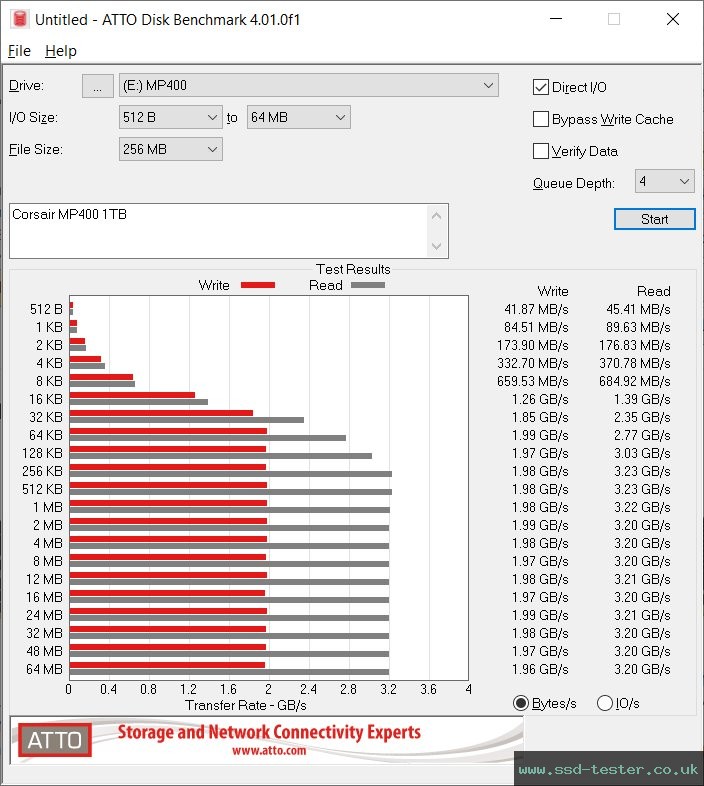This screenshot has height=786, width=704.
Task: Open the www.atto.com link
Action: click(269, 750)
